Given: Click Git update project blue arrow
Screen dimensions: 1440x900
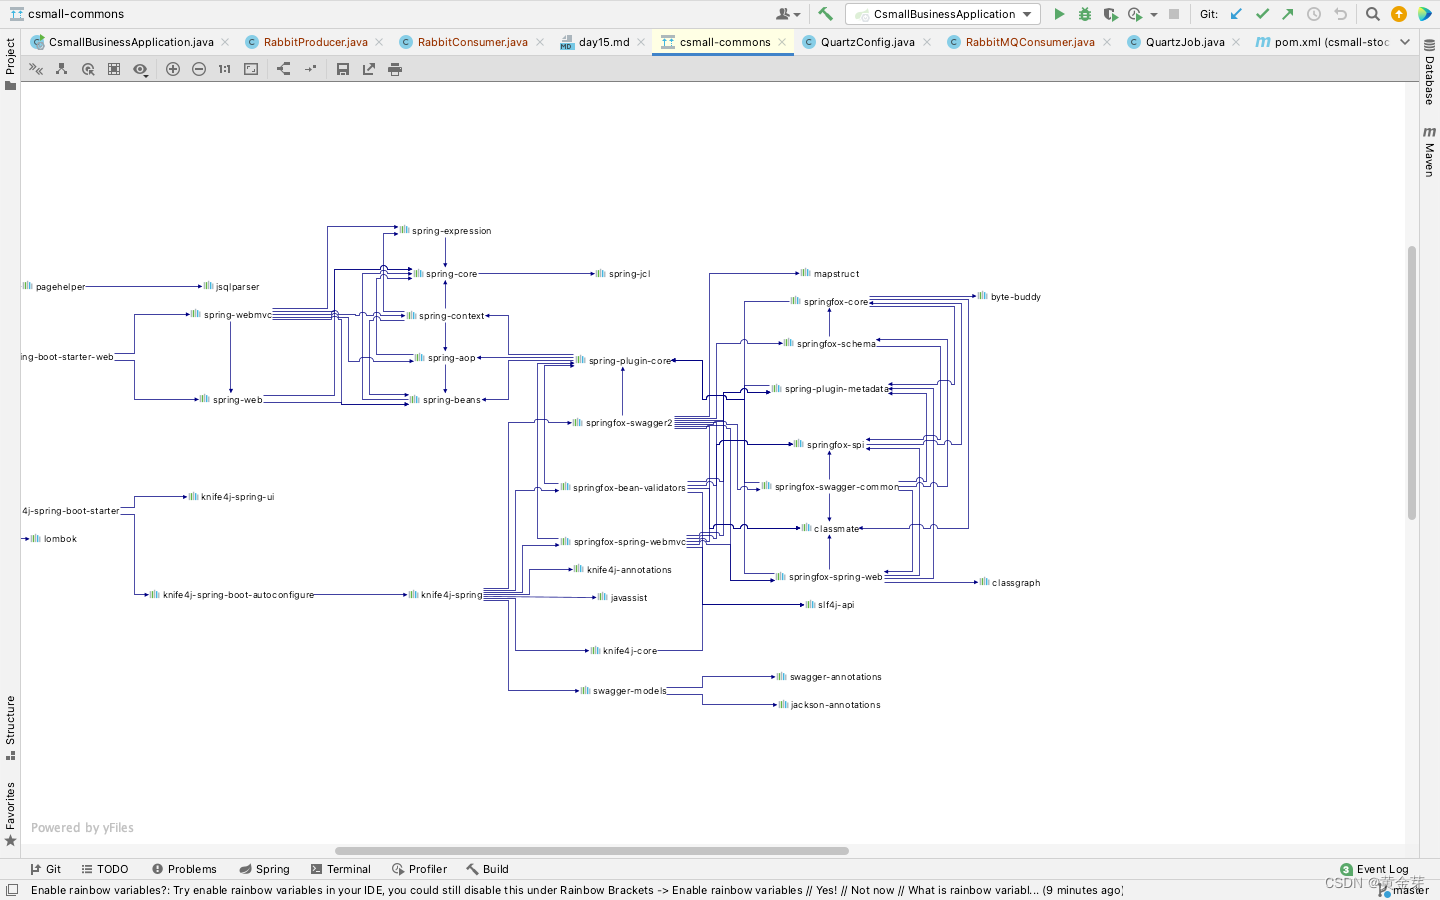Looking at the screenshot, I should pos(1236,14).
